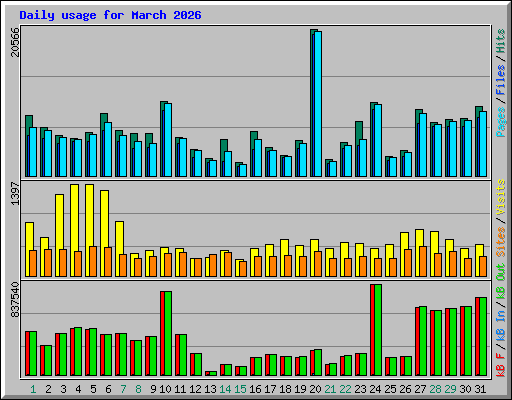Click the Y-axis value 837540
The image size is (512, 400).
[x=15, y=300]
